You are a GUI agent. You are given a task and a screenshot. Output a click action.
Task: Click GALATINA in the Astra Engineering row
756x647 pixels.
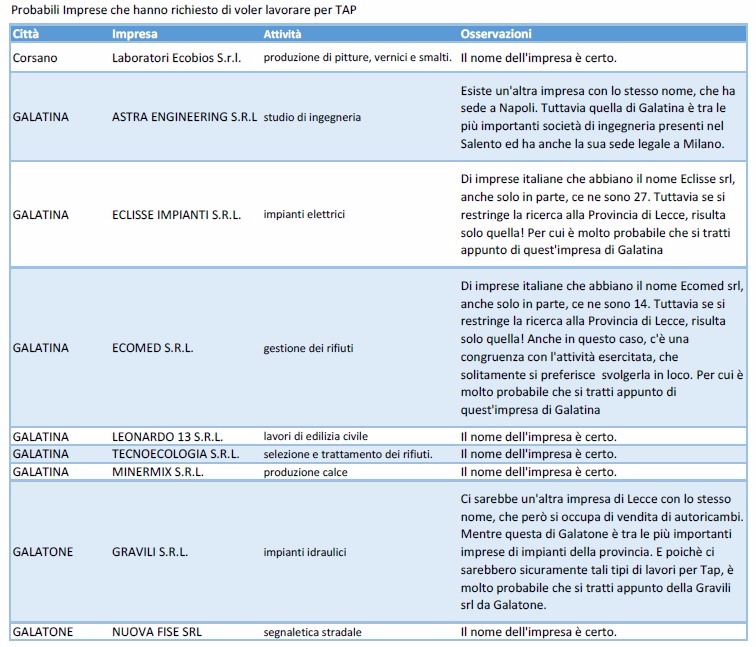click(40, 117)
